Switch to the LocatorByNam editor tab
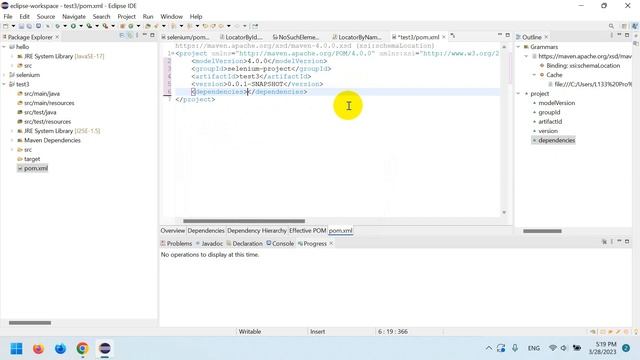Screen dimensions: 640x360 pos(357,37)
